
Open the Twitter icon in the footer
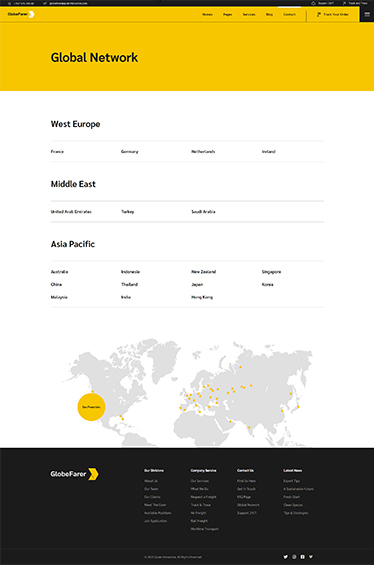coord(285,557)
